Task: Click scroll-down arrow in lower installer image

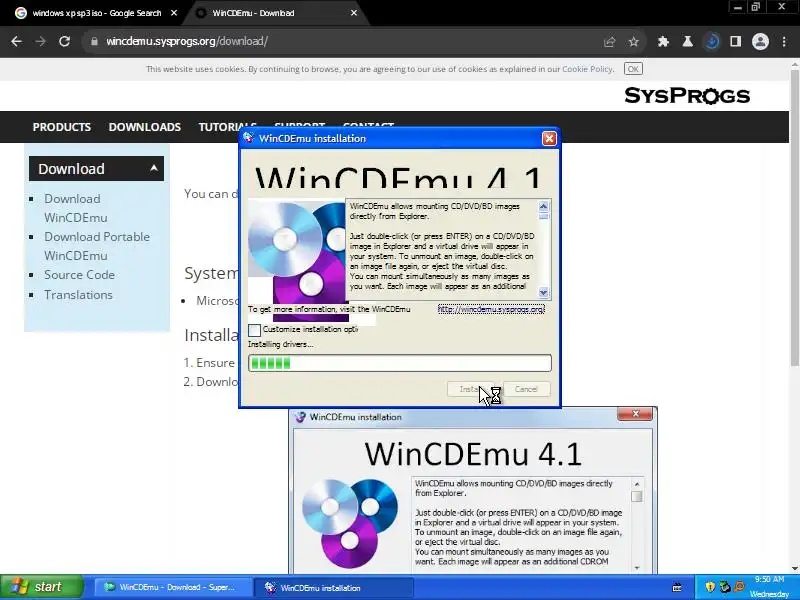Action: coord(637,568)
